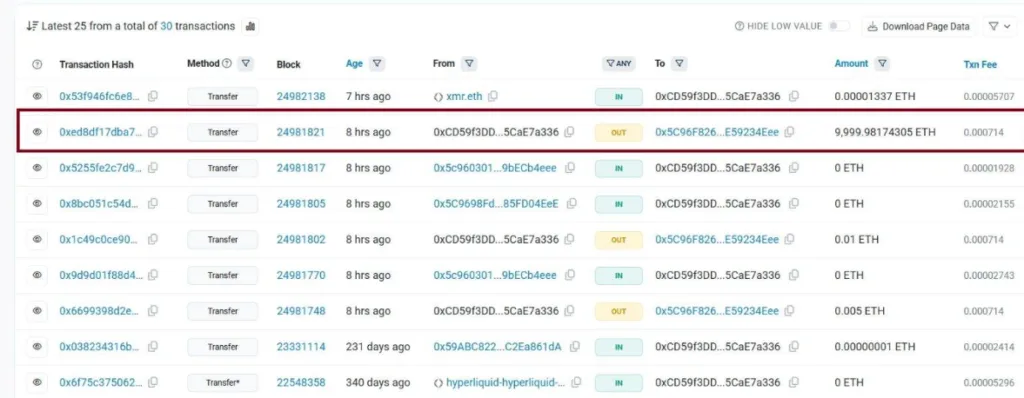Copy From address in block 24981821 row
Viewport: 1024px width, 398px height.
coord(569,132)
